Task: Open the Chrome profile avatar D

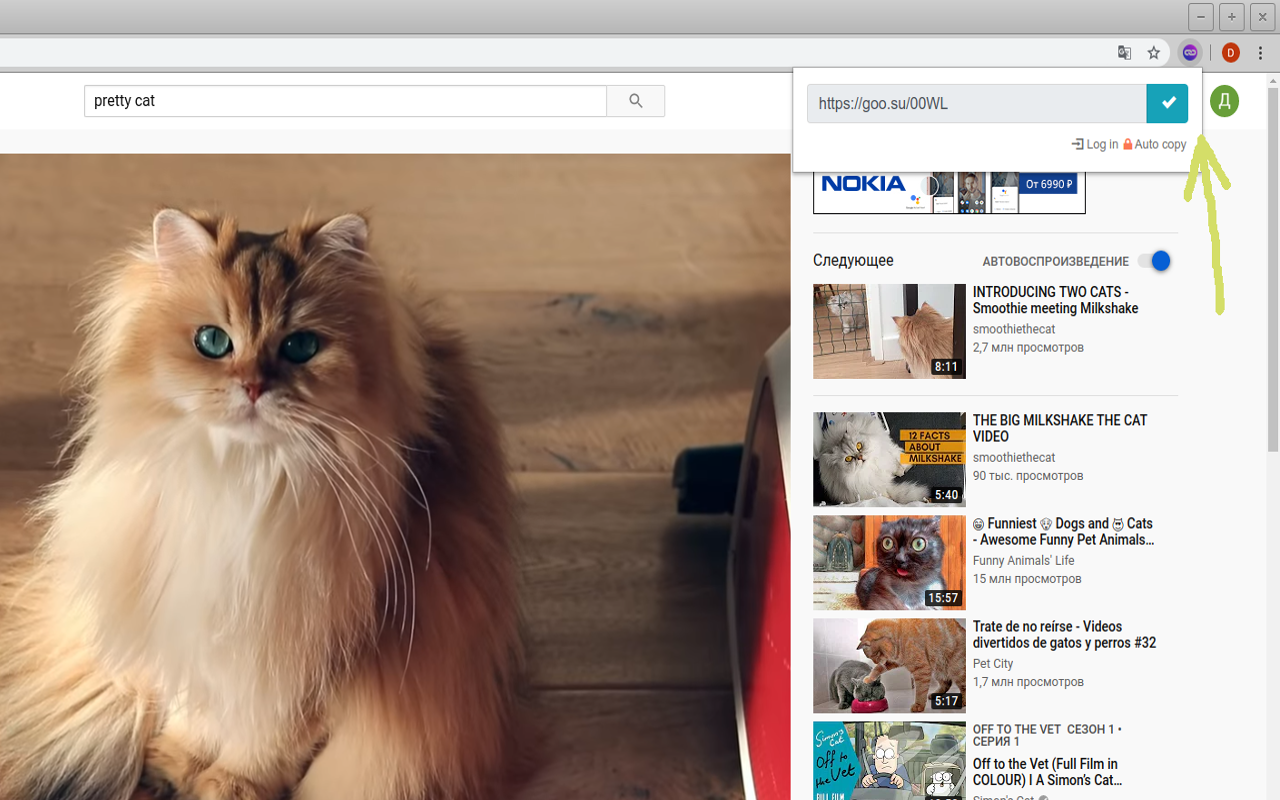Action: (x=1231, y=53)
